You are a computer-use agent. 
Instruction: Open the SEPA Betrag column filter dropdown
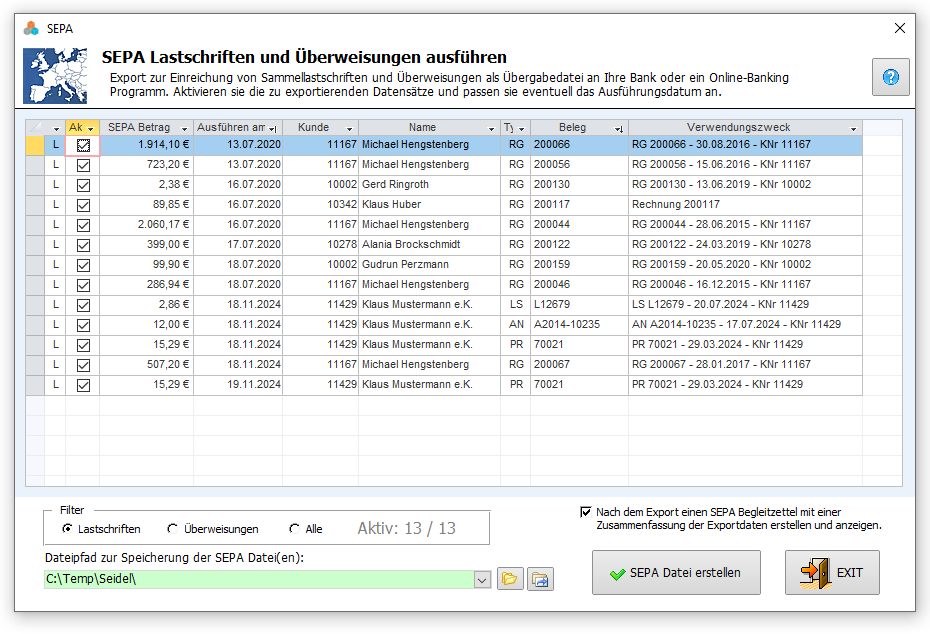coord(184,129)
